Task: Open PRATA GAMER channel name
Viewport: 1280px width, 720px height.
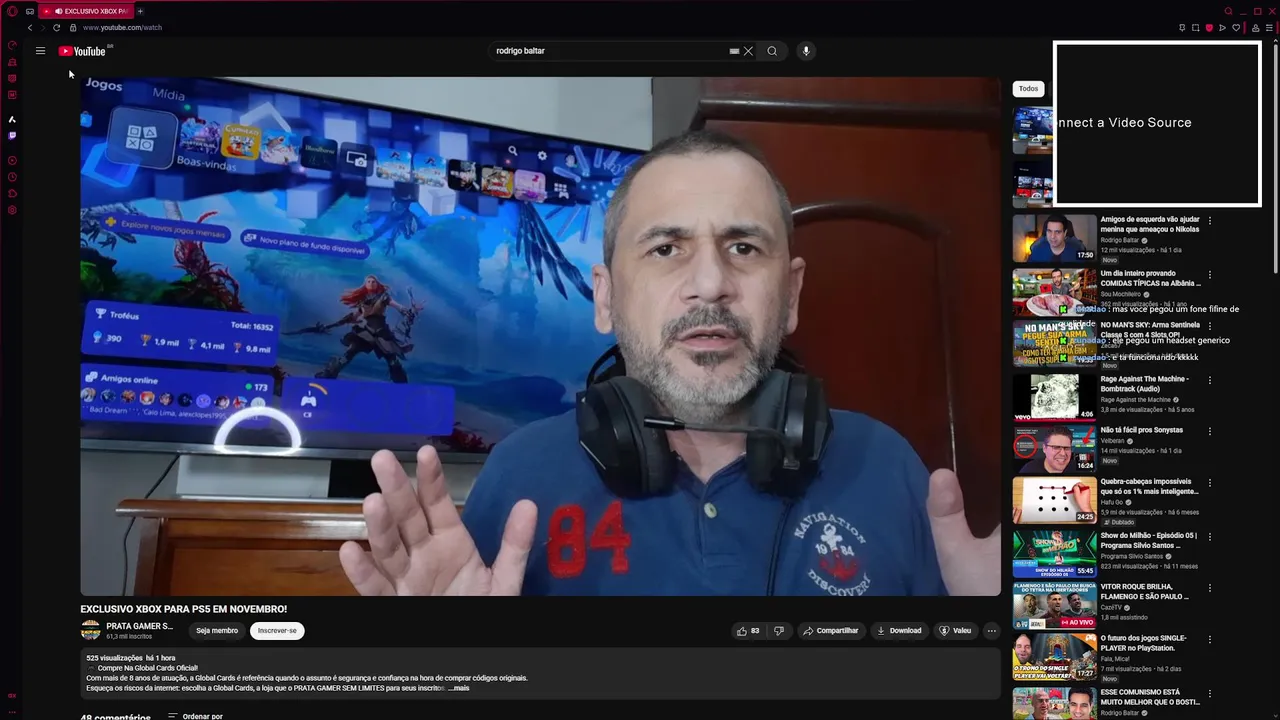Action: [x=140, y=626]
